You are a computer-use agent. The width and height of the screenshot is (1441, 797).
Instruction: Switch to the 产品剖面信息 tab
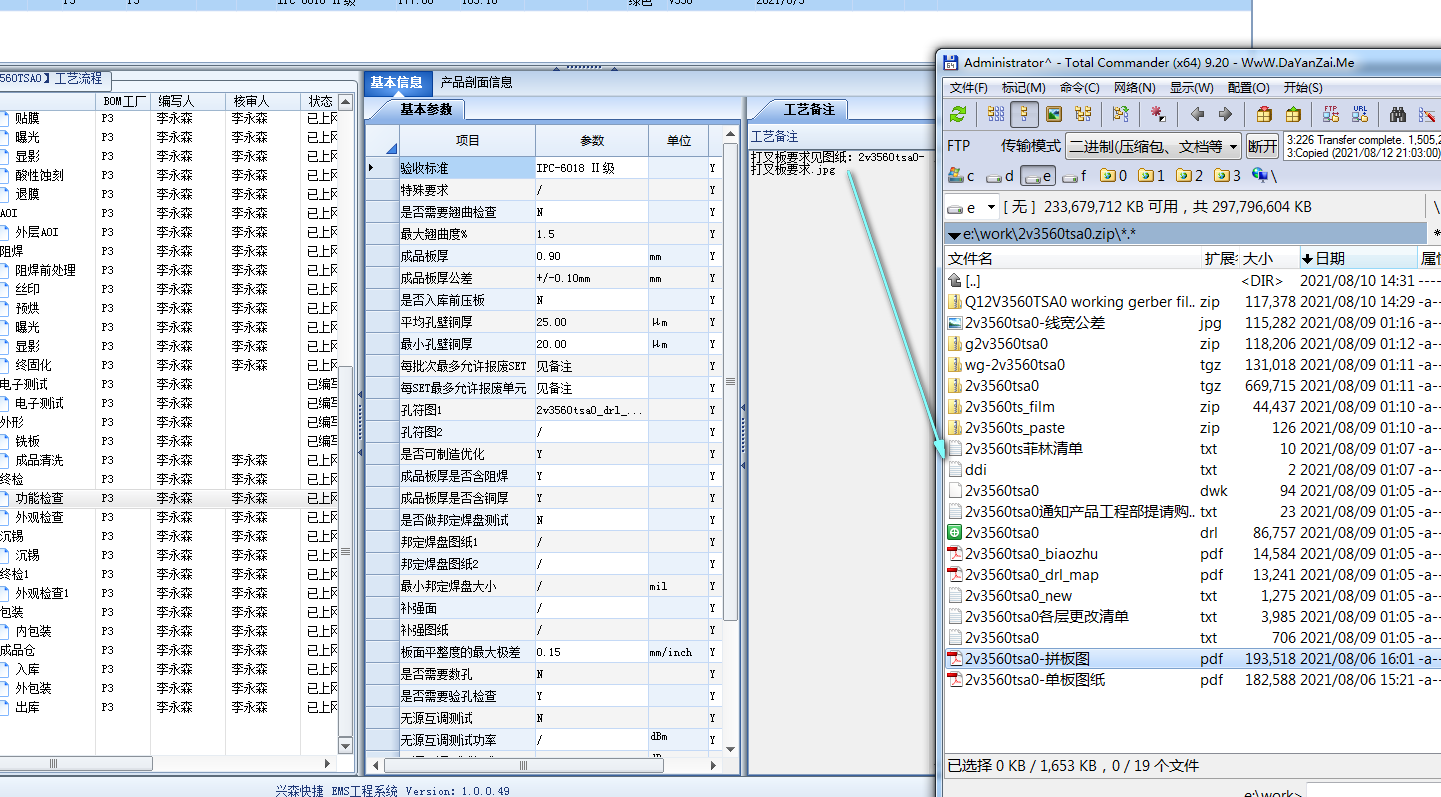pyautogui.click(x=476, y=82)
